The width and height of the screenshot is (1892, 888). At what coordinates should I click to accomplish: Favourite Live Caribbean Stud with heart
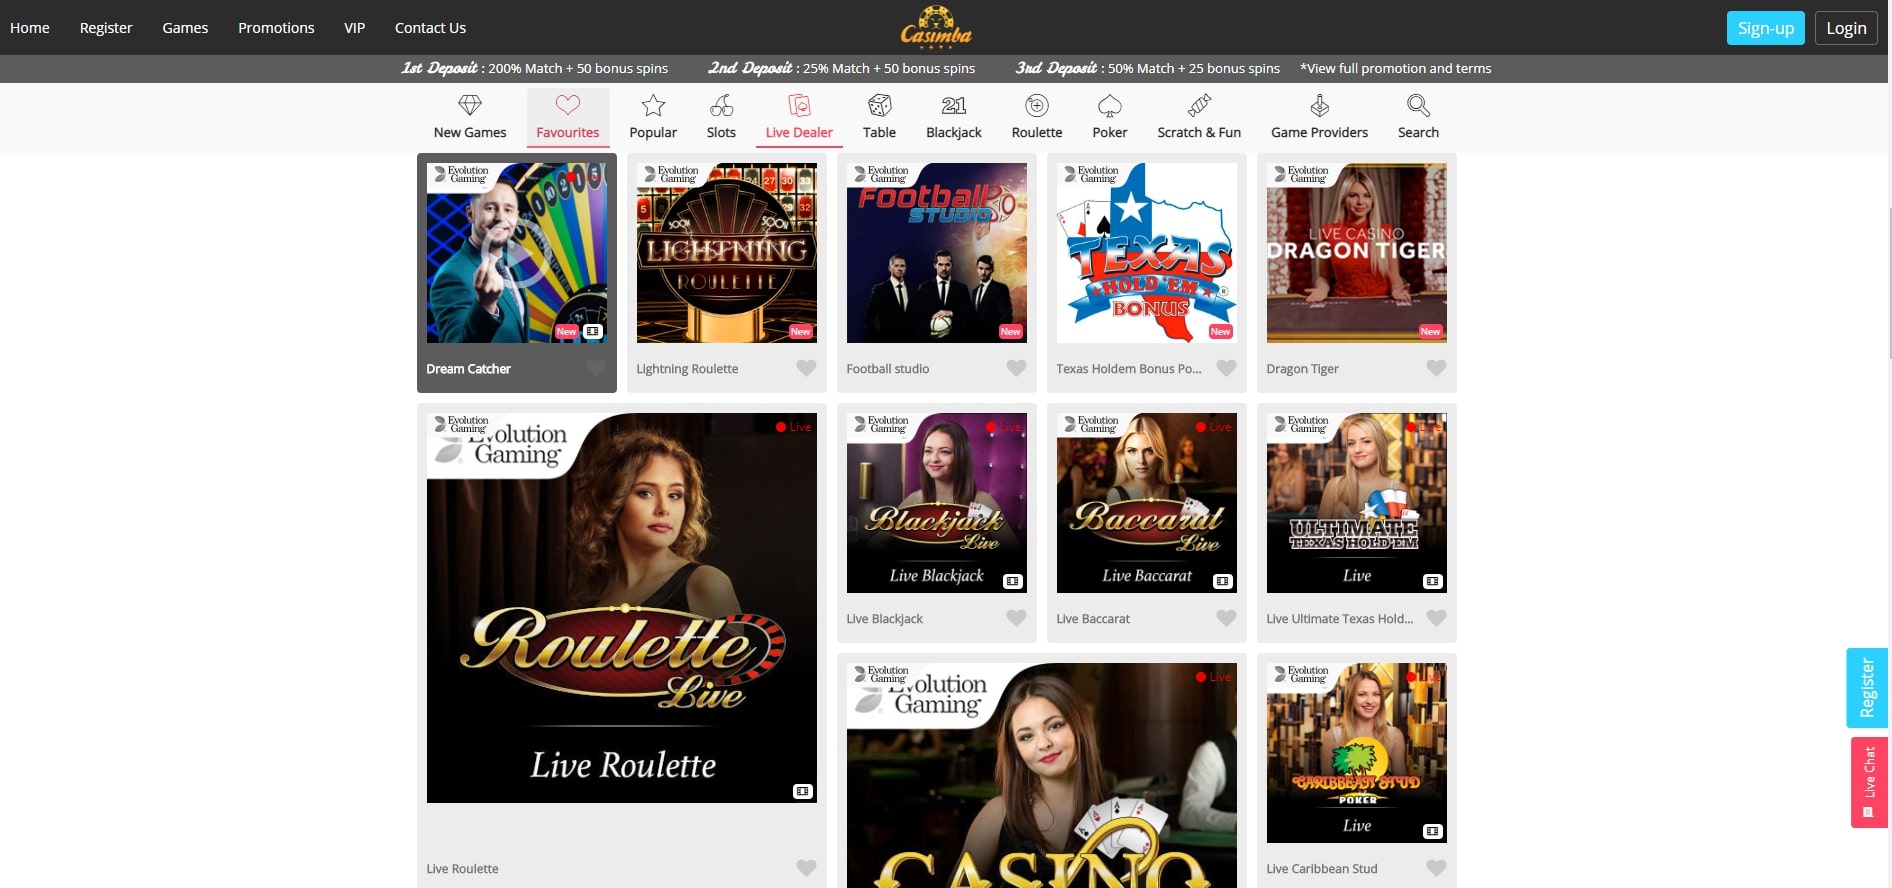click(x=1436, y=868)
